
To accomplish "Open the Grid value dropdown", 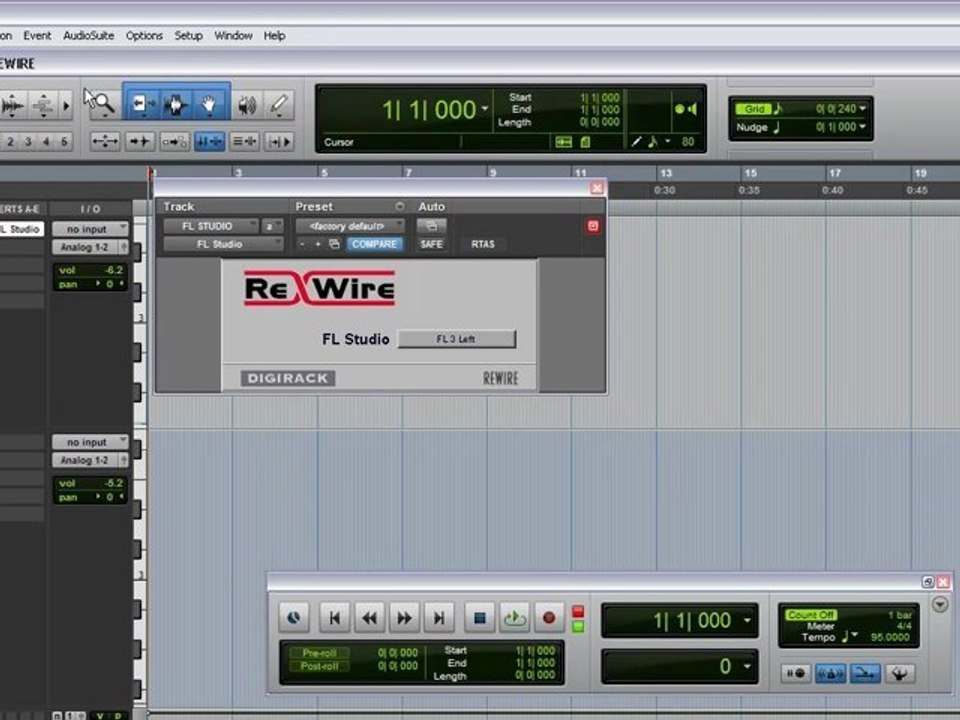I will (x=862, y=108).
